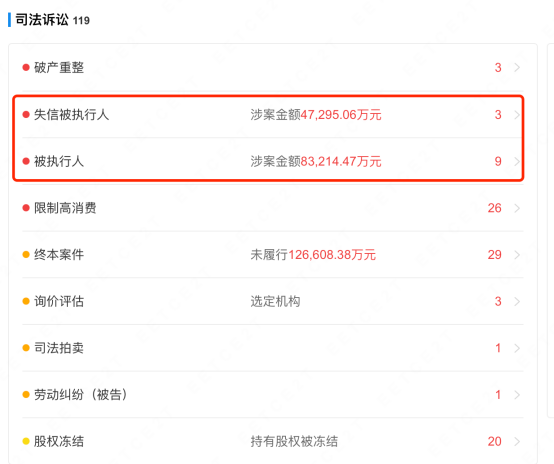Click the 持有股权被冻结 description
Screen dimensions: 554x464
[x=294, y=441]
